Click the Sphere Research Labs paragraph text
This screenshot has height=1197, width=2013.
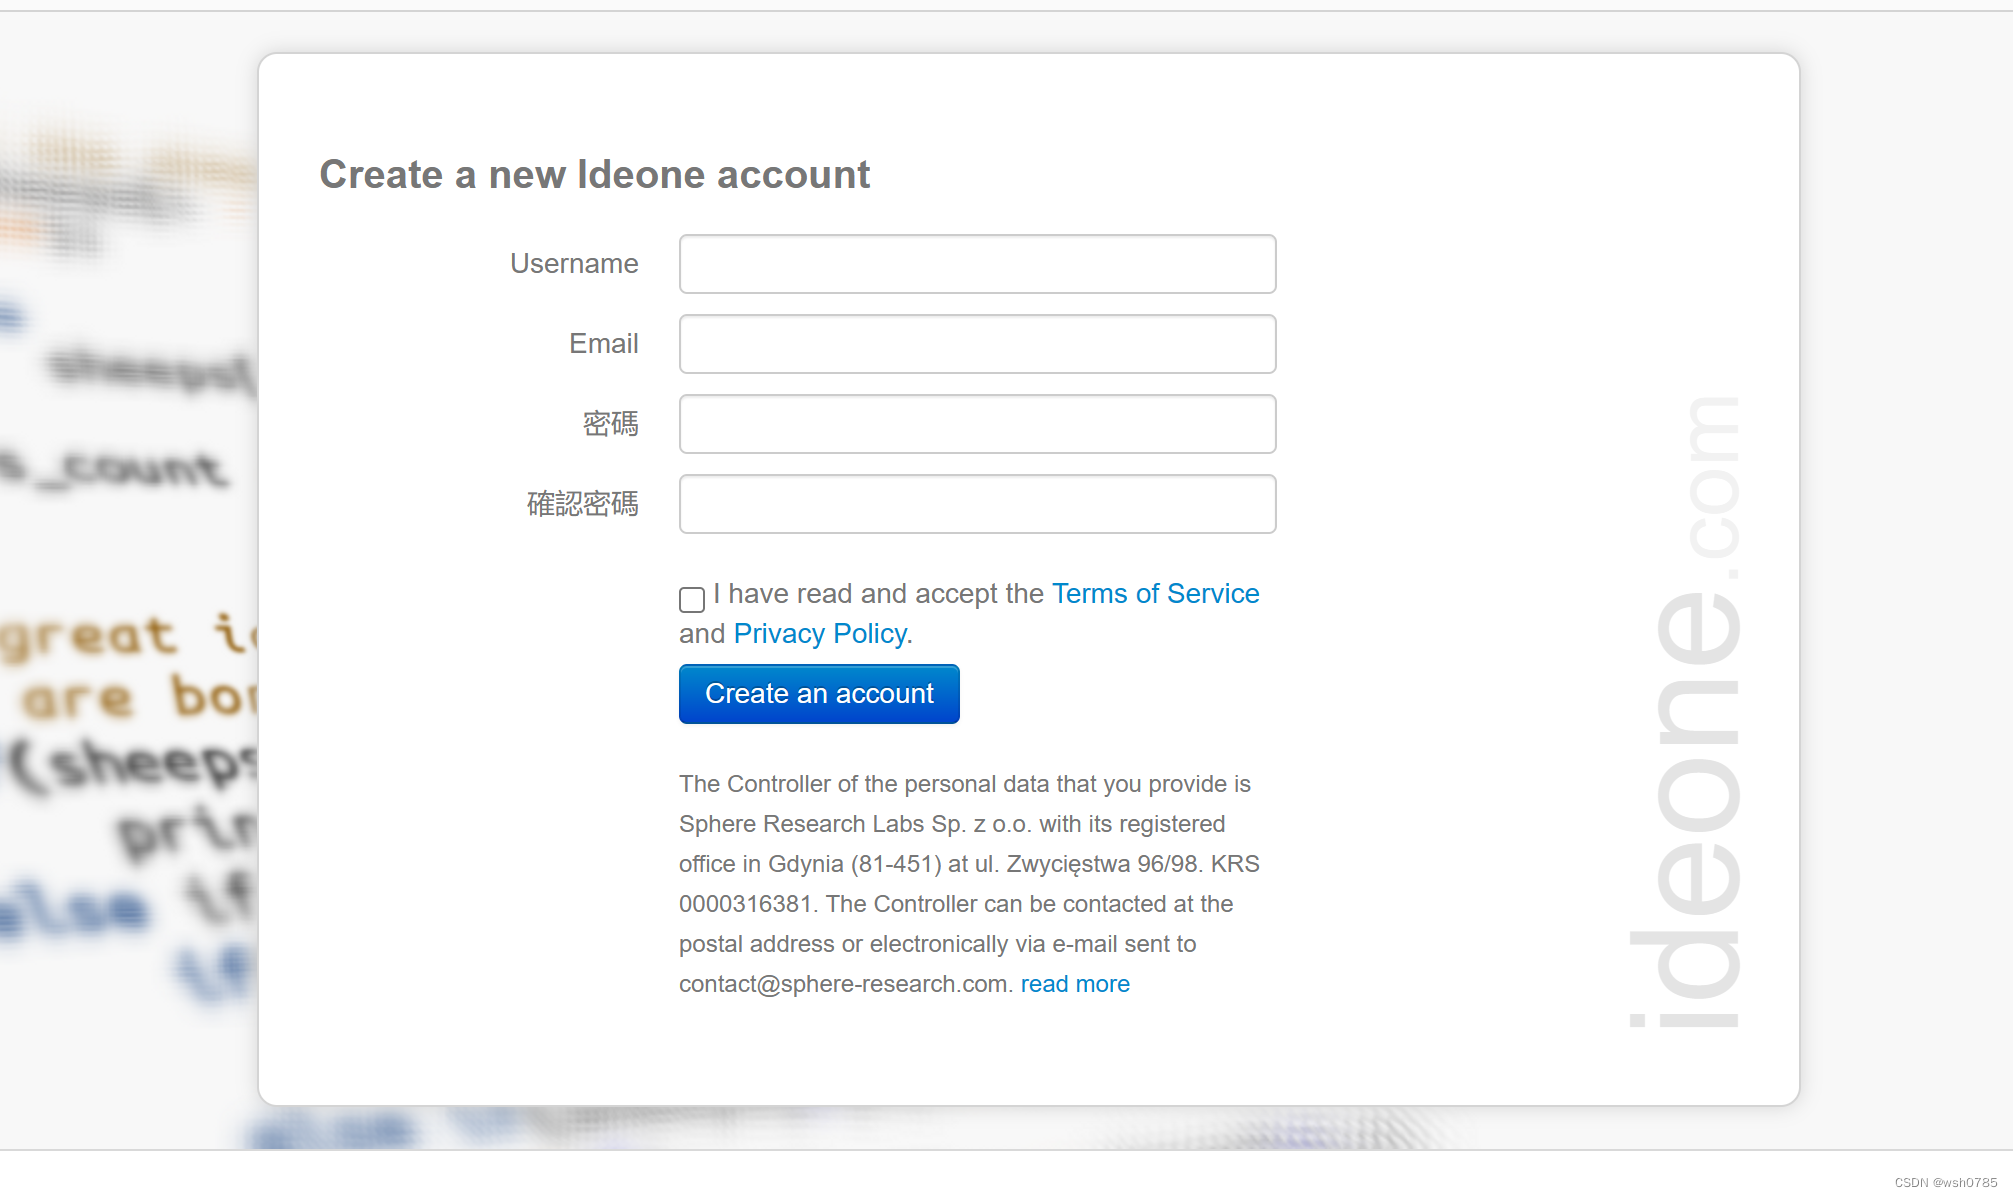click(951, 824)
